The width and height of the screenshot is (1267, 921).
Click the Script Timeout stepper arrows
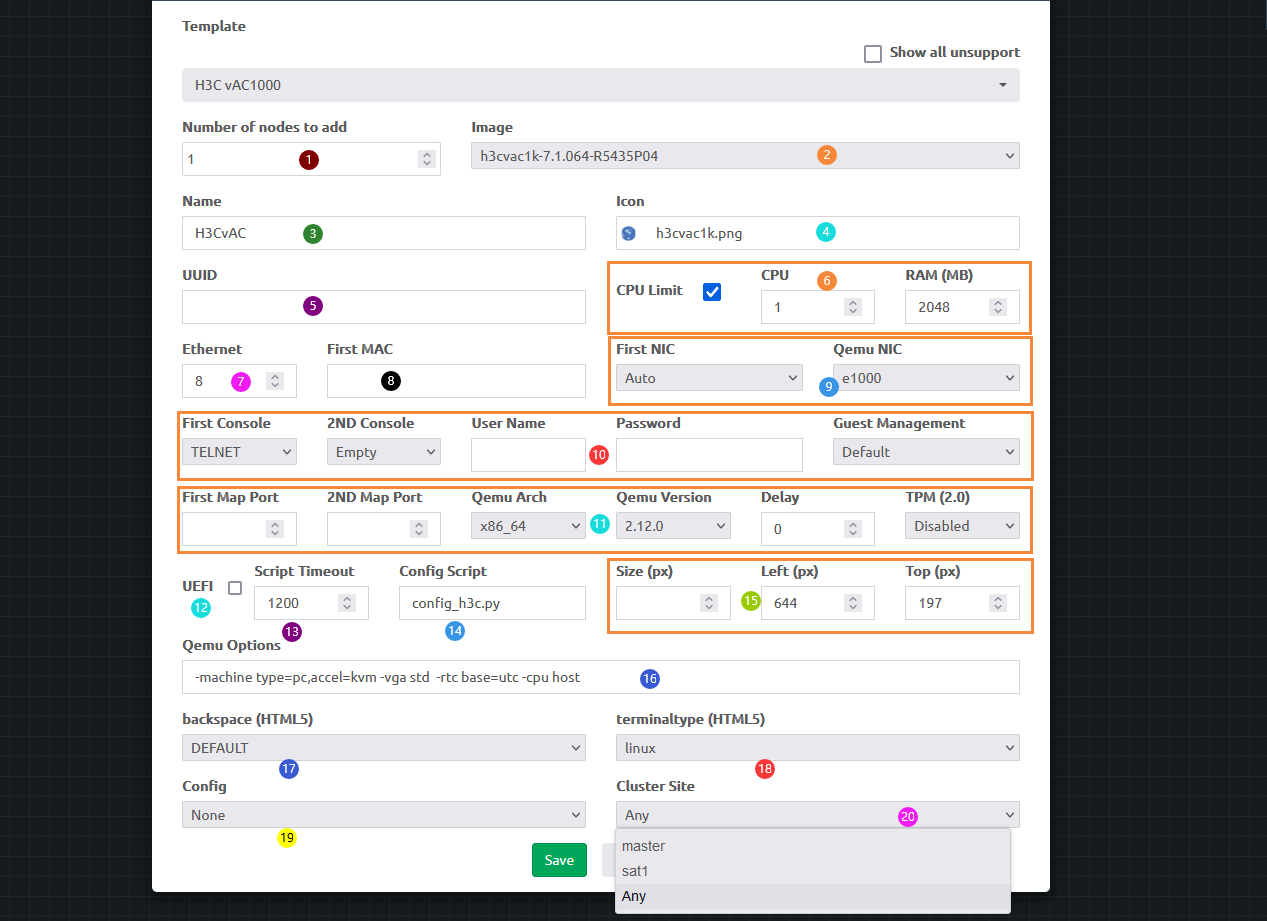point(347,603)
